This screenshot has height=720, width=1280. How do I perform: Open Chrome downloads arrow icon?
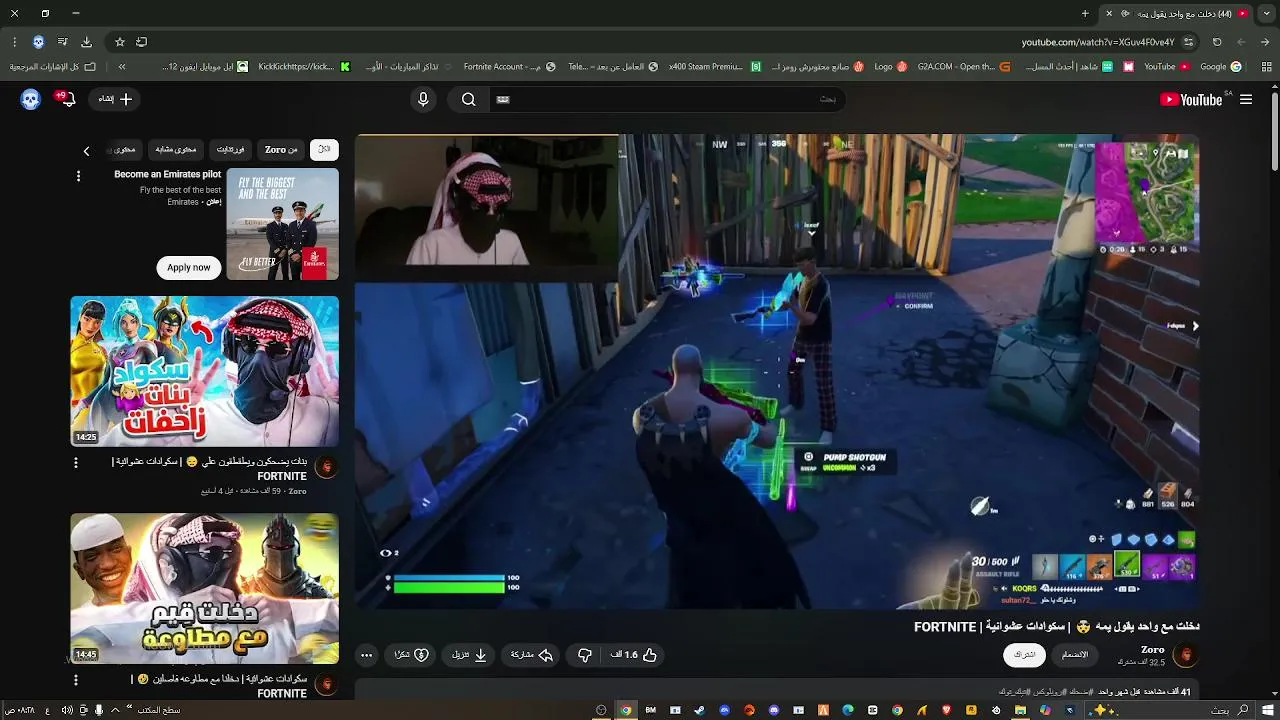pyautogui.click(x=86, y=42)
